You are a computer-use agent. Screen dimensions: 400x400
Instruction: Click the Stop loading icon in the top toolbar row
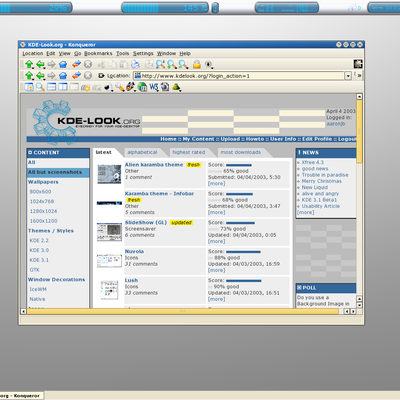click(88, 64)
